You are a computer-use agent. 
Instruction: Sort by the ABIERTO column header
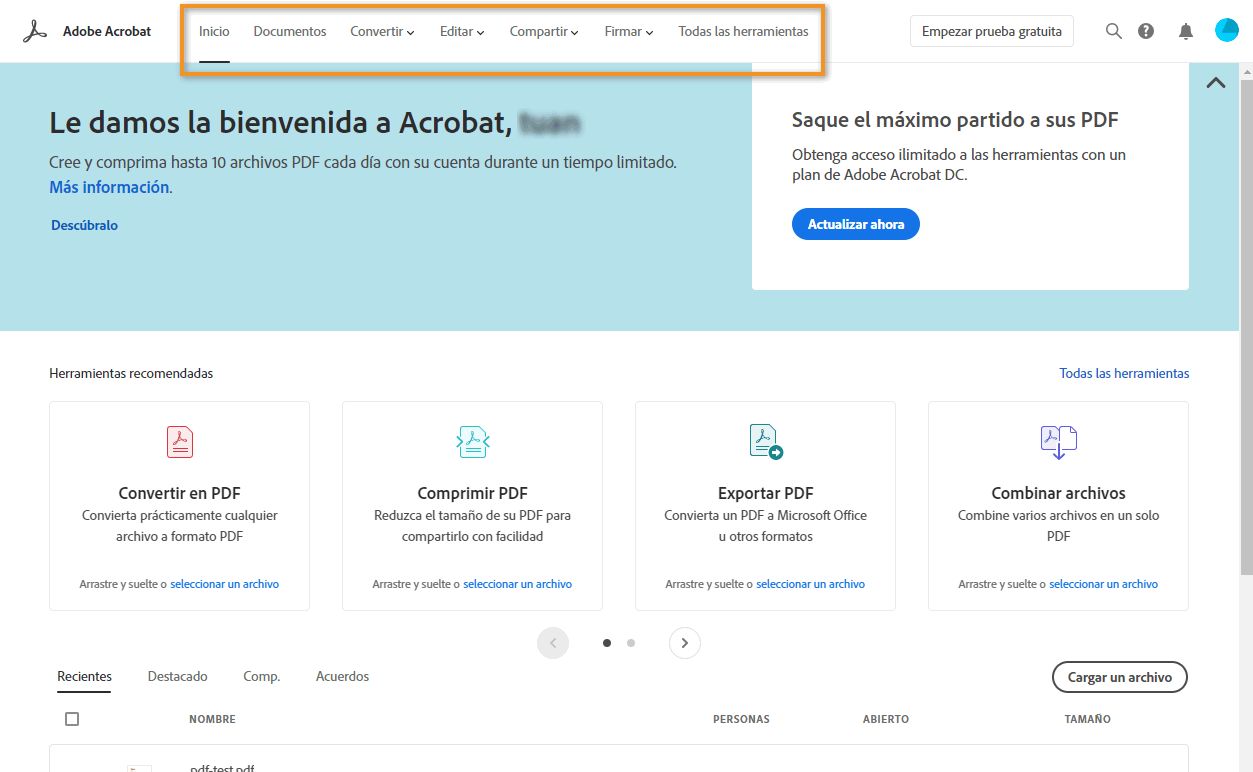tap(886, 719)
